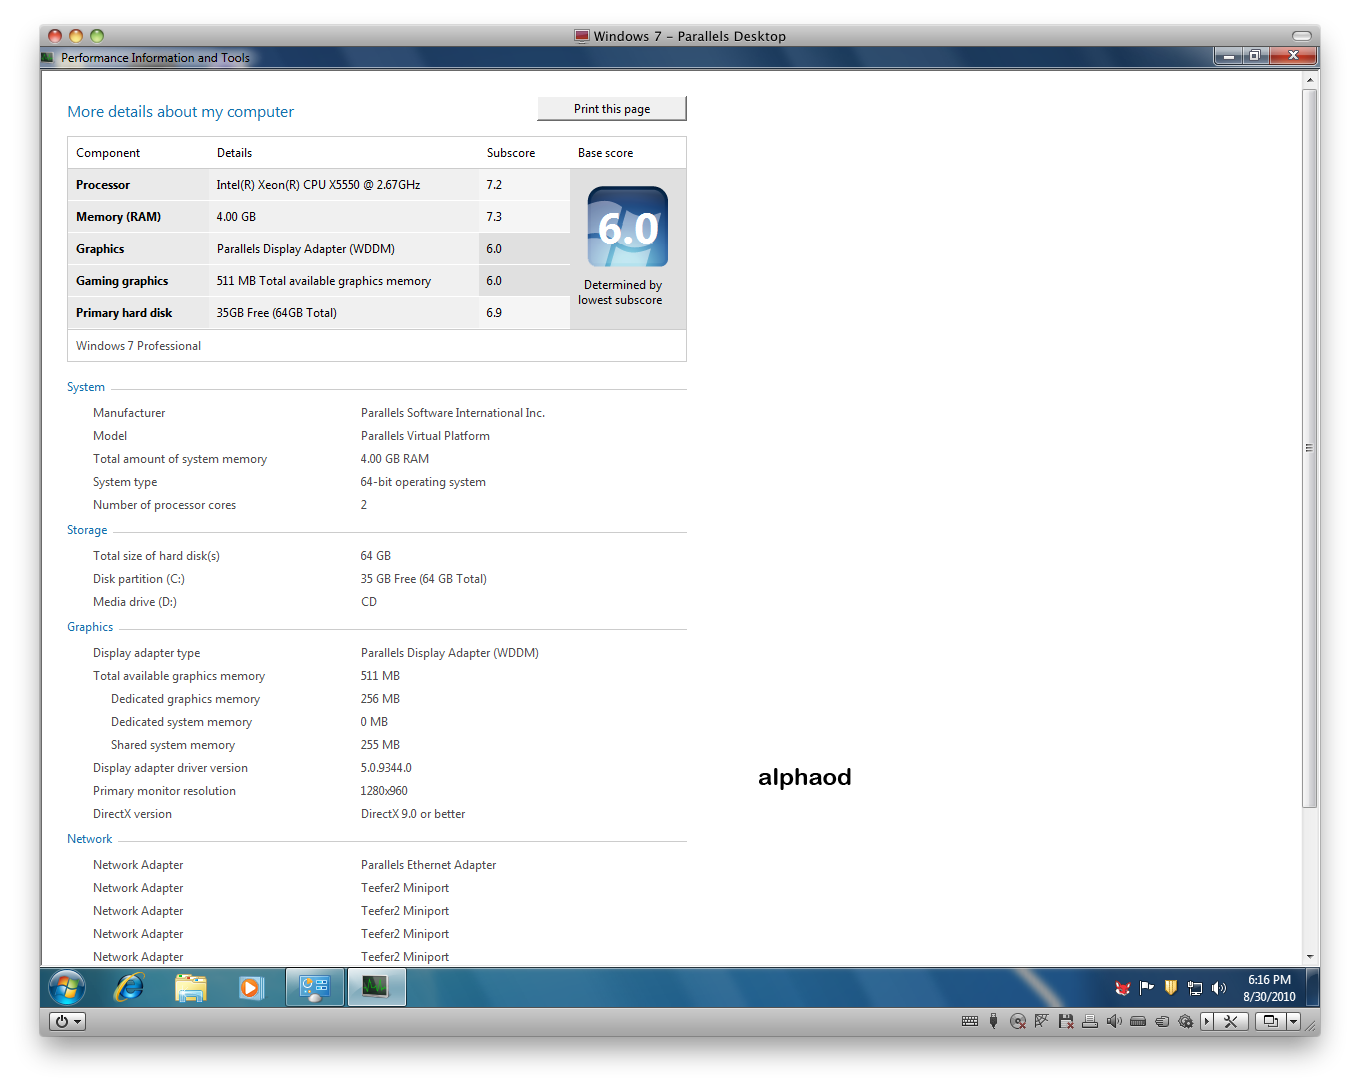Click the yellow shield tray icon
This screenshot has height=1091, width=1360.
pos(1170,988)
